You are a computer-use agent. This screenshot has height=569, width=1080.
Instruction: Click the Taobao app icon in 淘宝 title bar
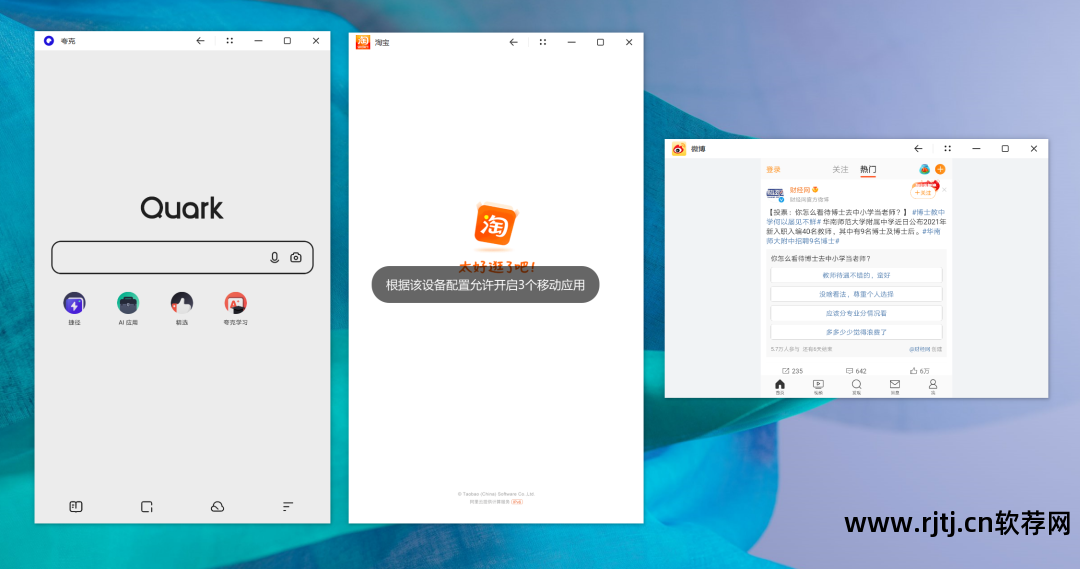[363, 42]
